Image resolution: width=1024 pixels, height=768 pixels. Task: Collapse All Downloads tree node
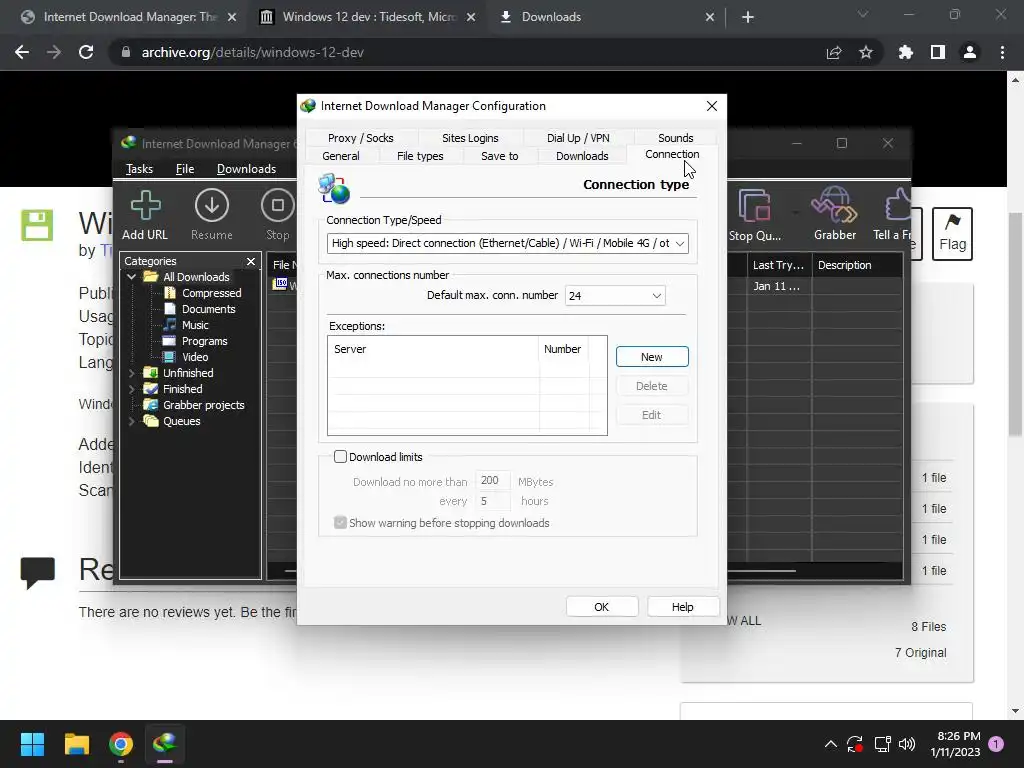pyautogui.click(x=132, y=277)
